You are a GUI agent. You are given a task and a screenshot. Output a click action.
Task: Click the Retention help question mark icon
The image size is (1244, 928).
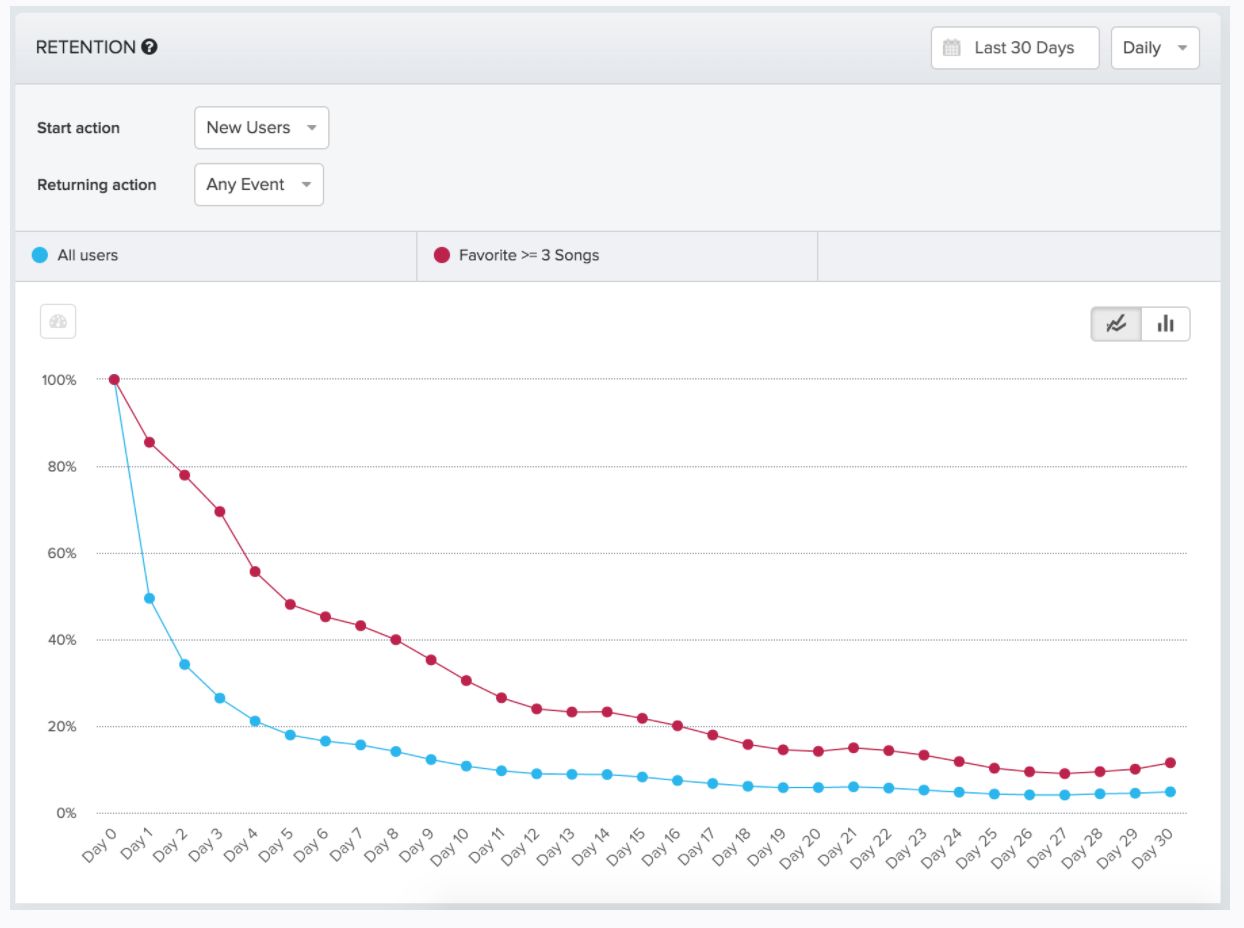point(150,47)
